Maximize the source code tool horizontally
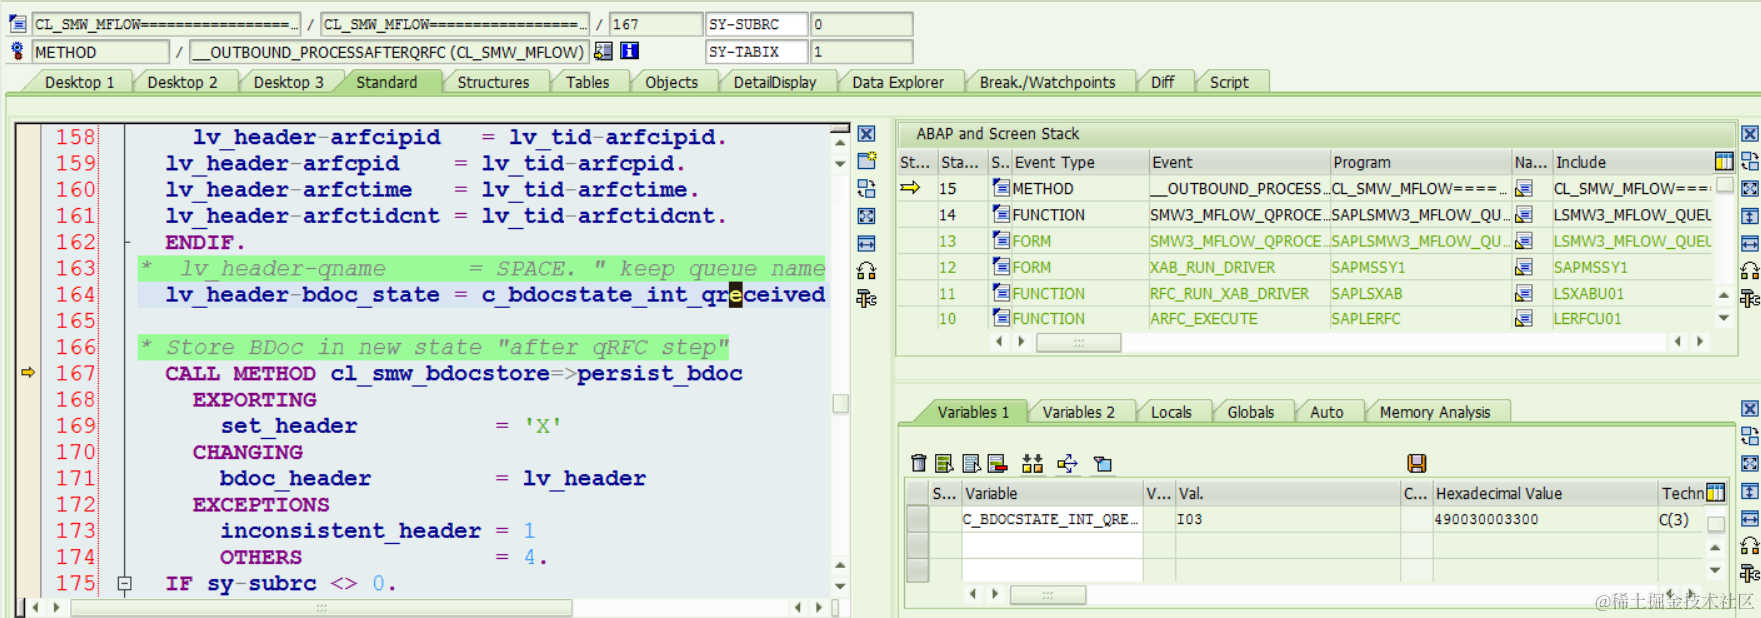 point(866,243)
